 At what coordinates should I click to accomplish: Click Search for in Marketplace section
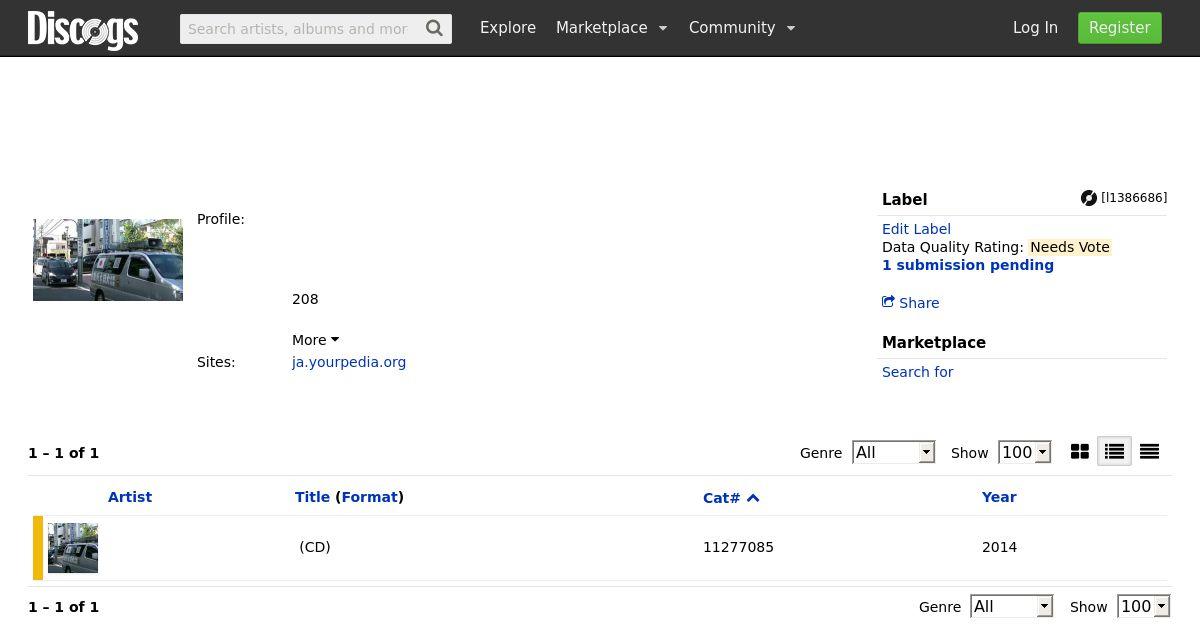tap(917, 372)
